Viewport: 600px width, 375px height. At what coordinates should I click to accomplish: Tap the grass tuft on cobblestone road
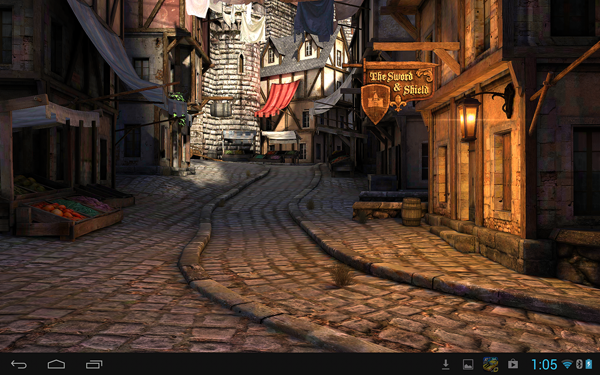click(341, 275)
